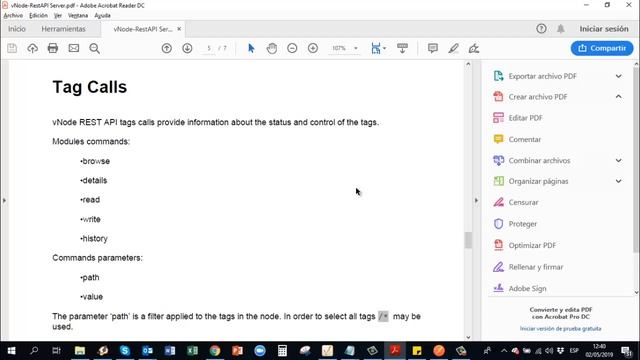The width and height of the screenshot is (640, 360).
Task: Open the Edición menu
Action: coord(38,16)
